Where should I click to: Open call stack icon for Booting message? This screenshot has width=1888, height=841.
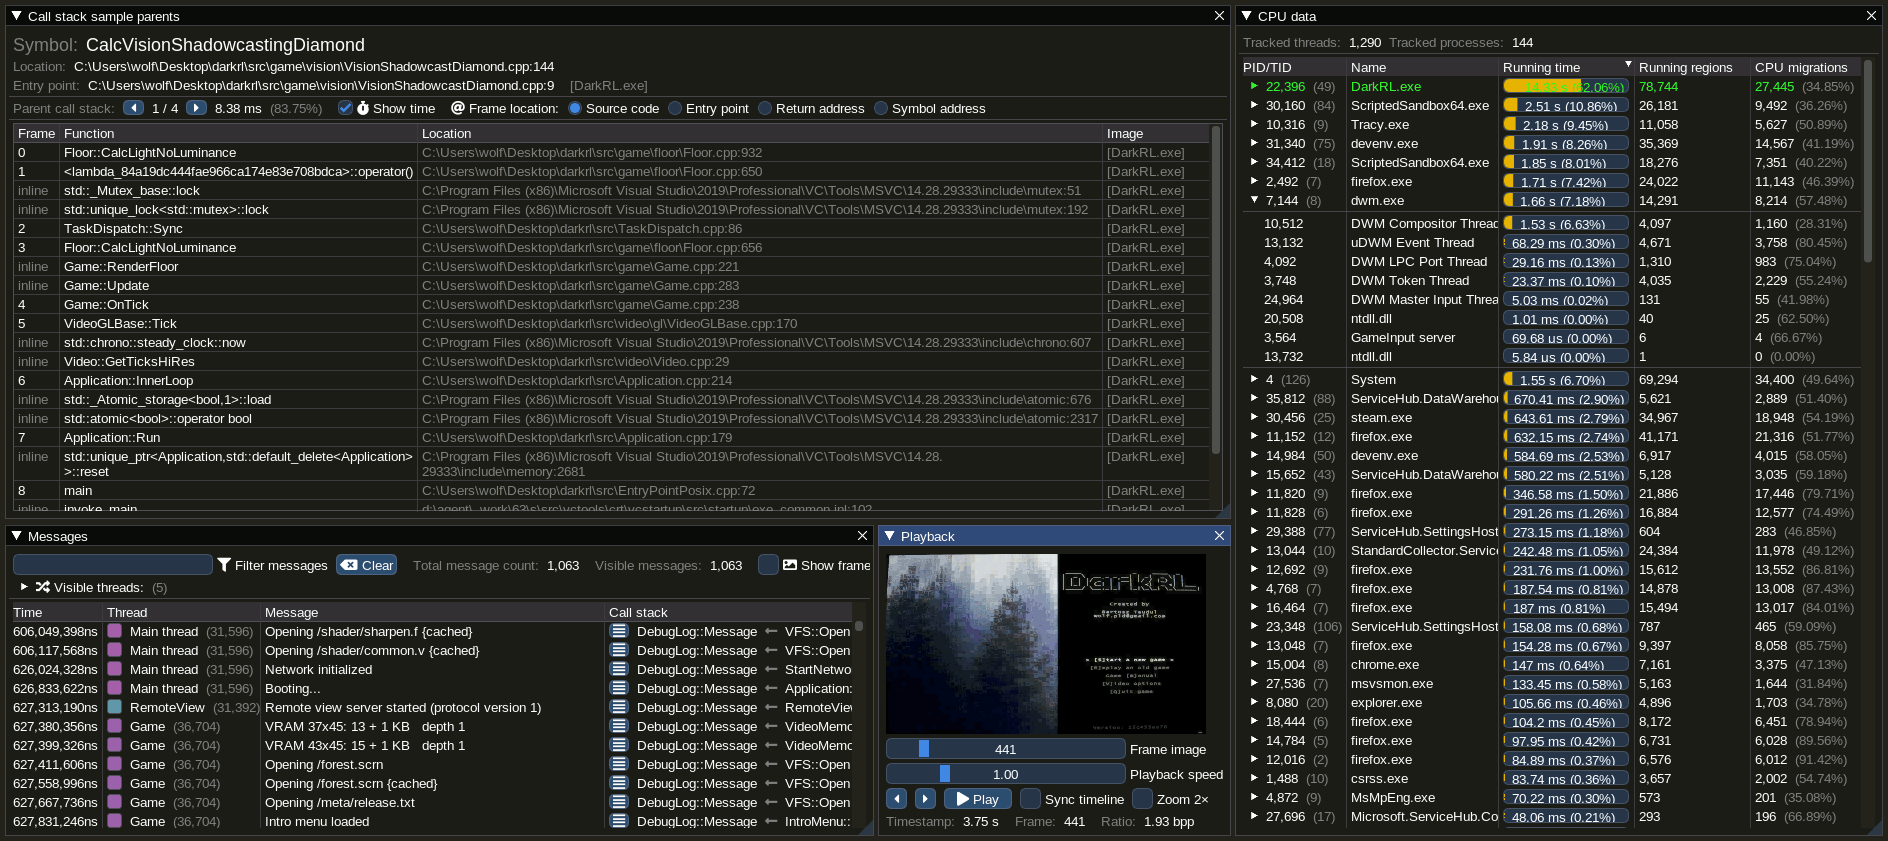[619, 689]
